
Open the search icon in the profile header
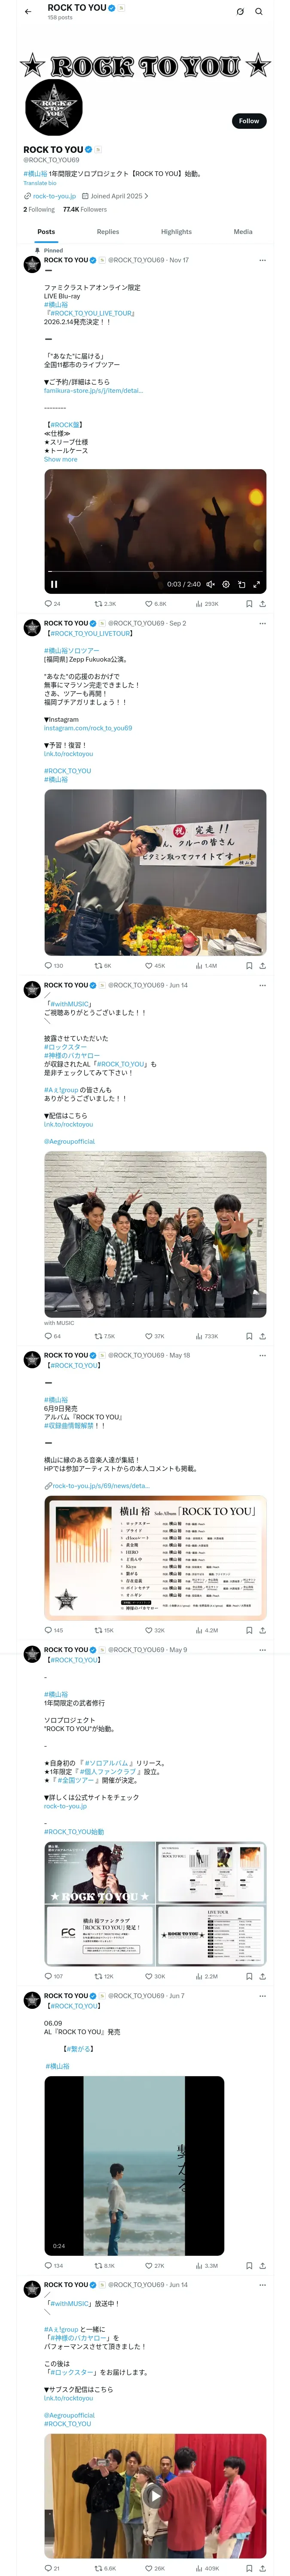(259, 12)
